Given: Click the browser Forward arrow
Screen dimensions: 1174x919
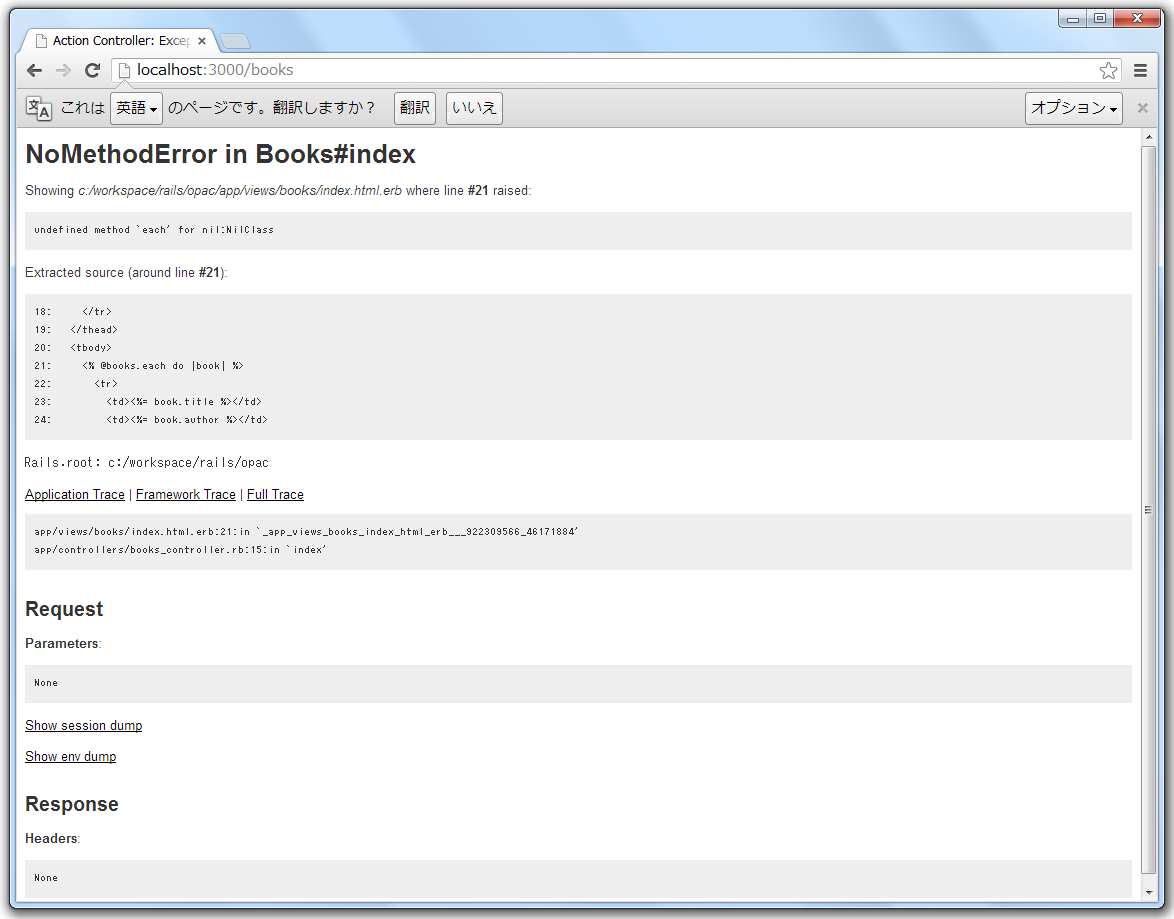Looking at the screenshot, I should [x=63, y=70].
